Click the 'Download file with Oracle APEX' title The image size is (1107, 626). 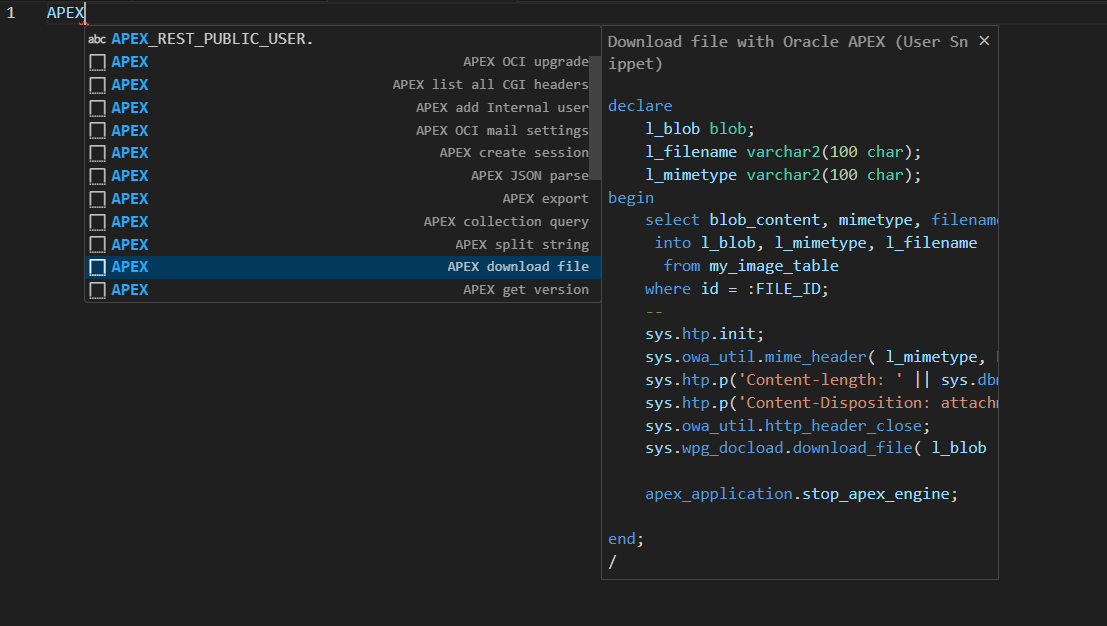[x=788, y=52]
